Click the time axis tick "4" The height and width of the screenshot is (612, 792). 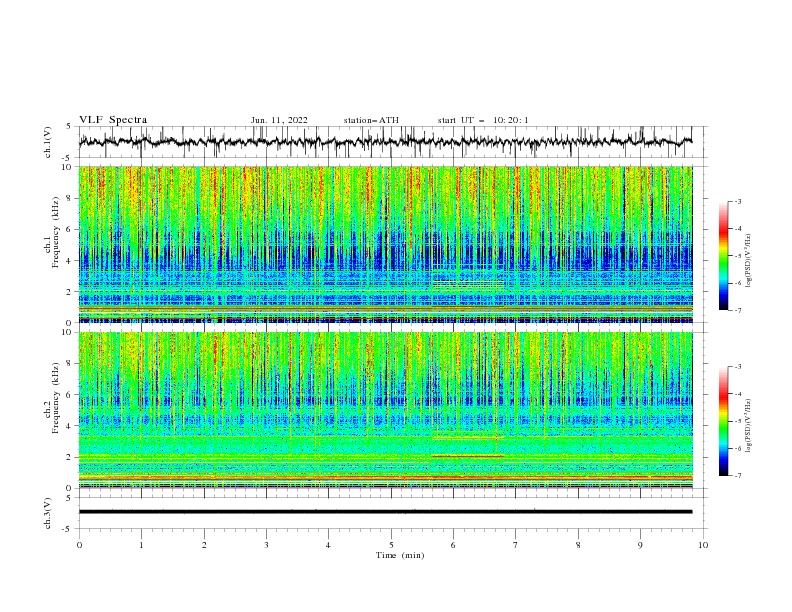pyautogui.click(x=328, y=545)
